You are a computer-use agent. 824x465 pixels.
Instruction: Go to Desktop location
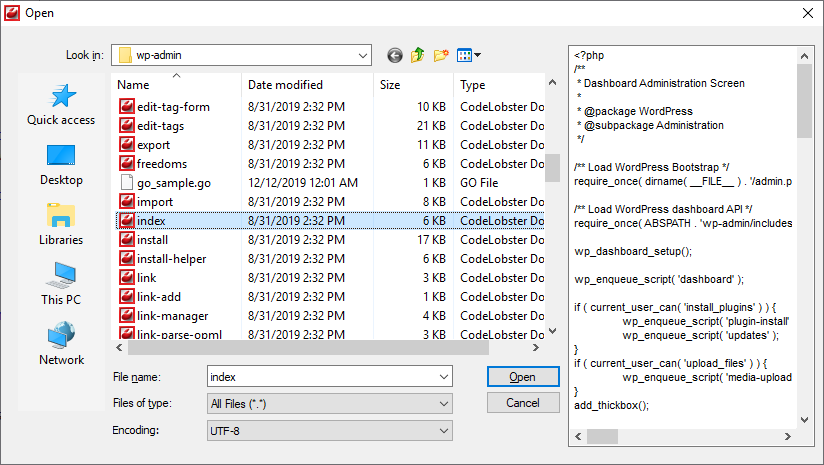61,164
